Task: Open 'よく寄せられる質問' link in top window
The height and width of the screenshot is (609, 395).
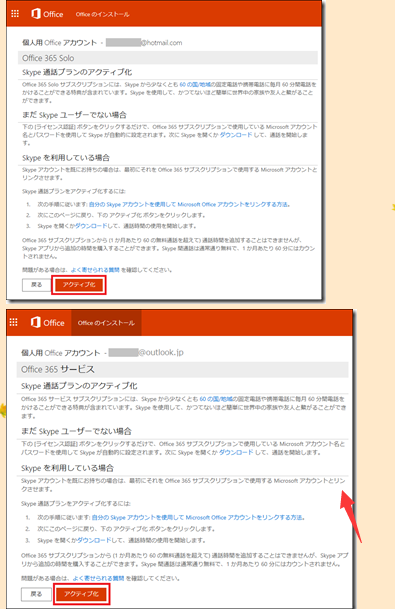Action: click(95, 270)
